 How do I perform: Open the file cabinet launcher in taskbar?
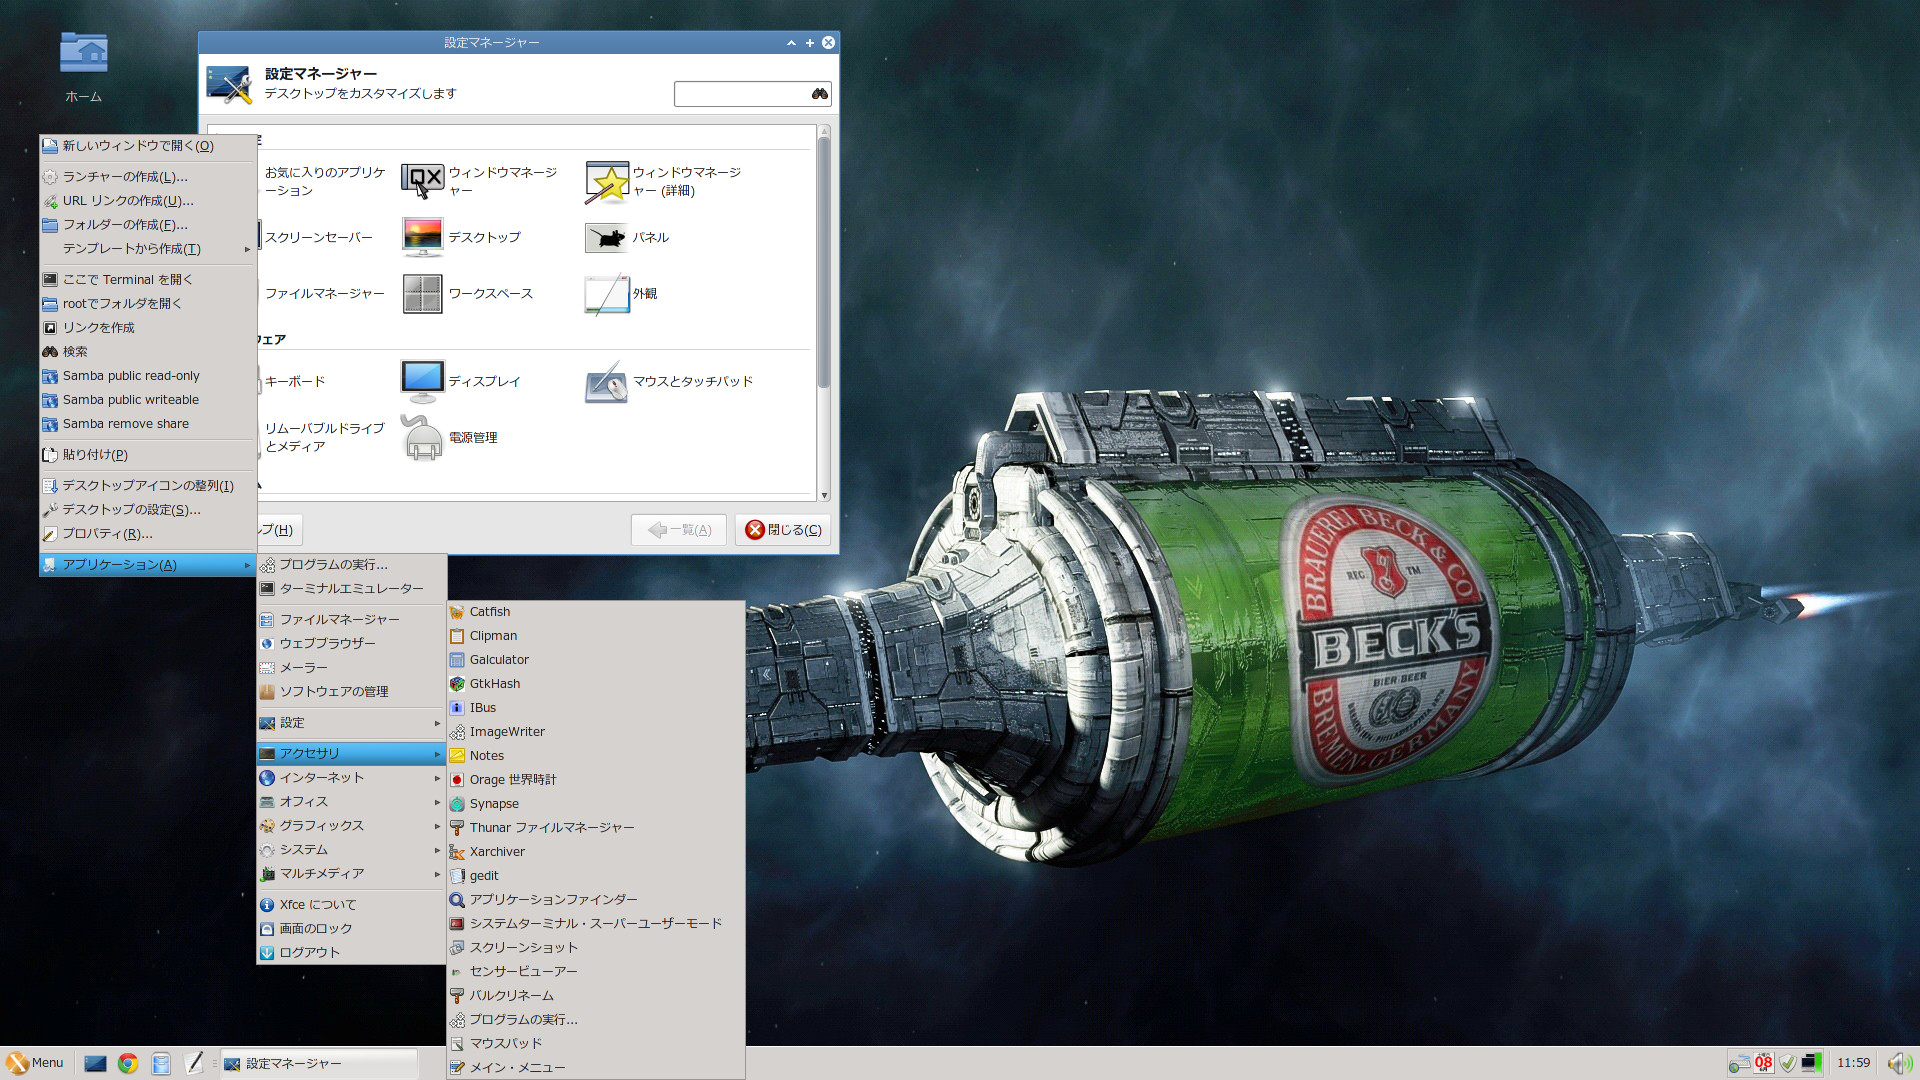tap(161, 1063)
